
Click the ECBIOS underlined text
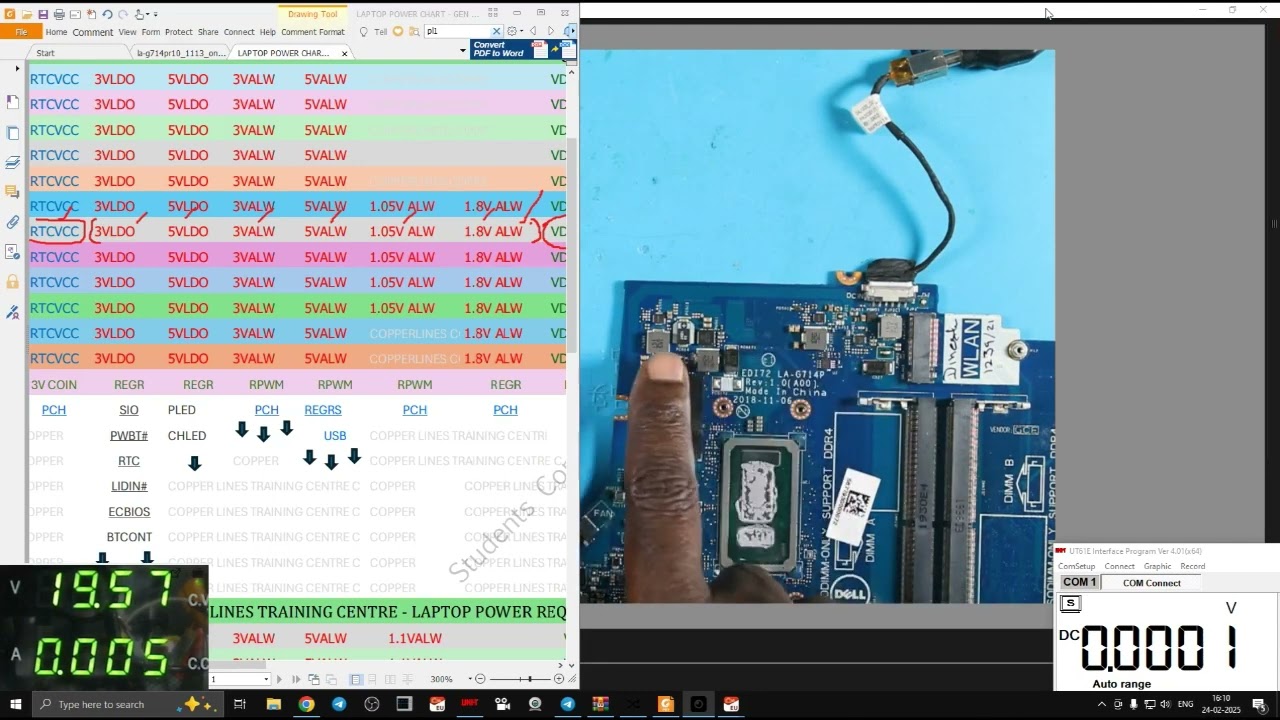pyautogui.click(x=129, y=512)
